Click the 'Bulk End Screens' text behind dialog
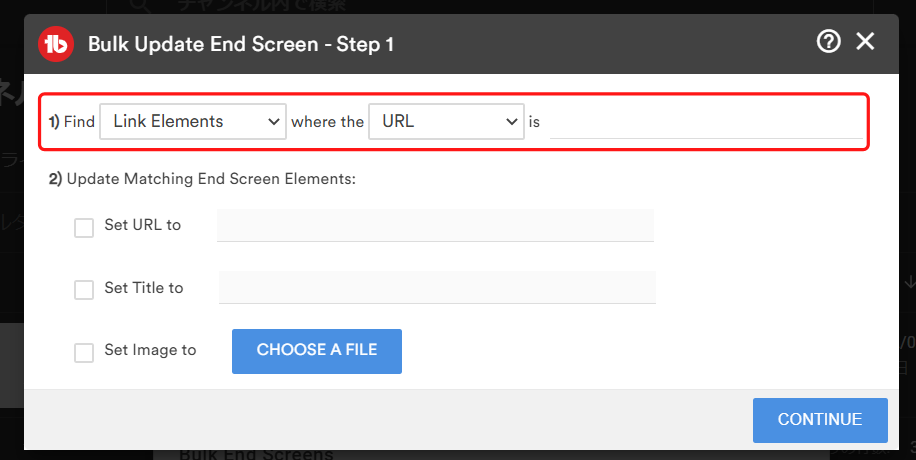 (x=256, y=454)
